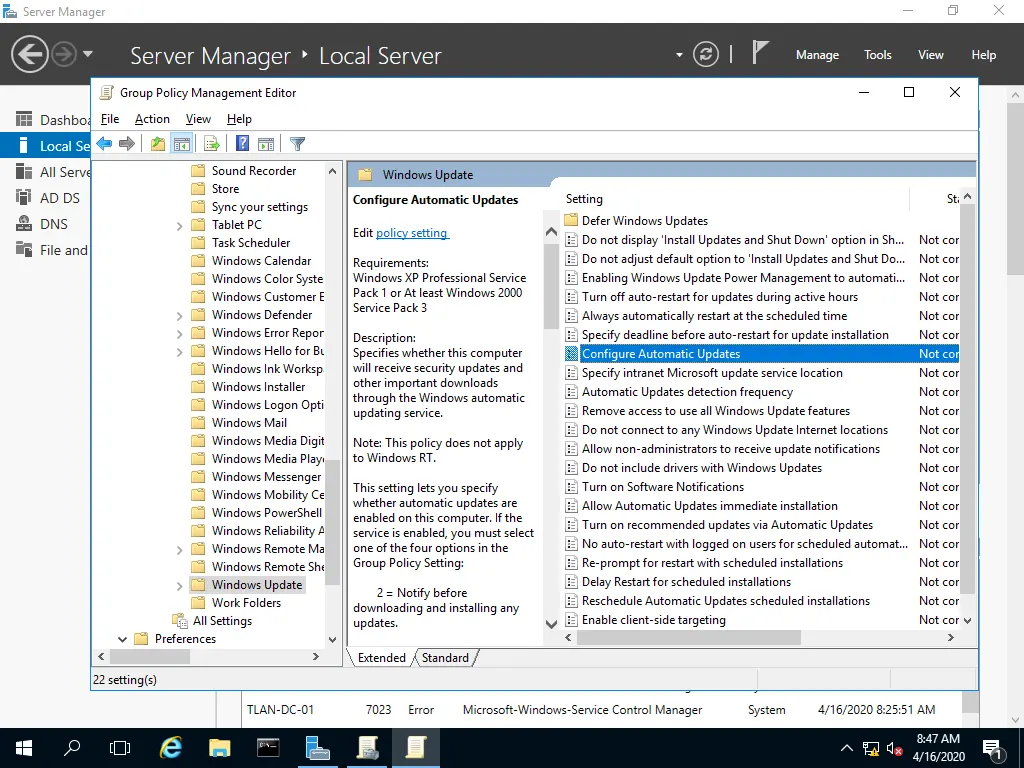Viewport: 1024px width, 768px height.
Task: Switch to the Extended tab
Action: click(382, 658)
